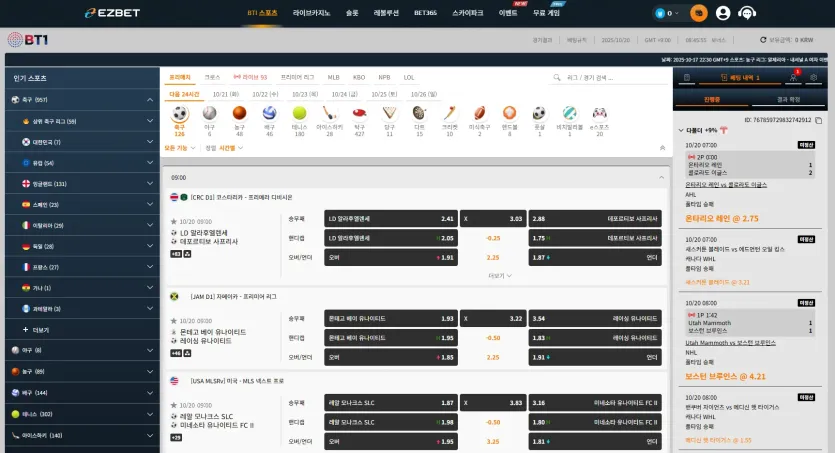Click the orange wallet icon in header
This screenshot has height=453, width=835.
coord(699,13)
